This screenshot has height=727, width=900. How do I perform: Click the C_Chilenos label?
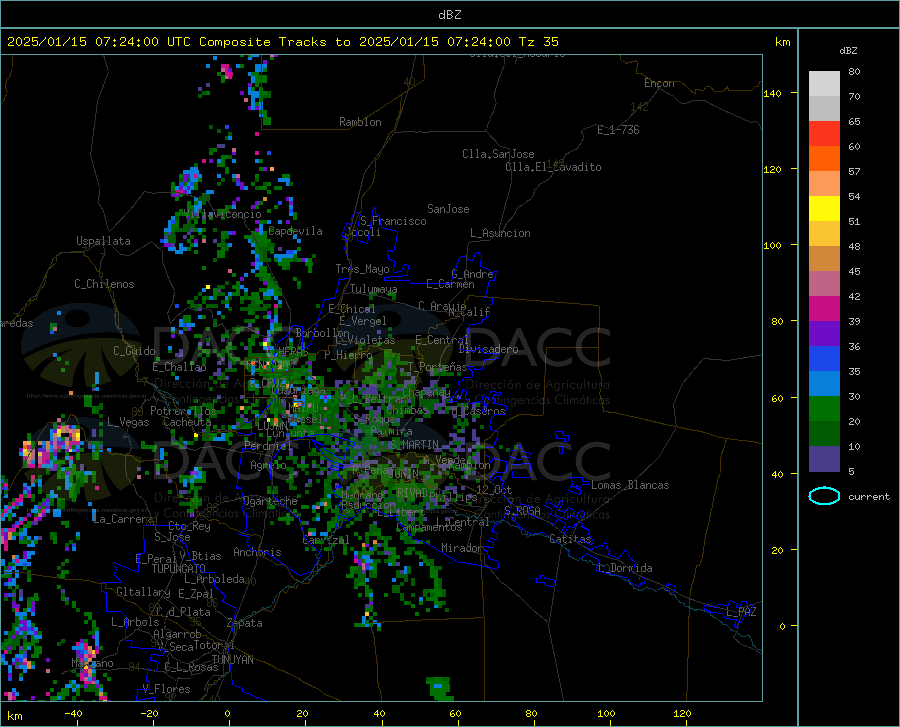pyautogui.click(x=104, y=284)
